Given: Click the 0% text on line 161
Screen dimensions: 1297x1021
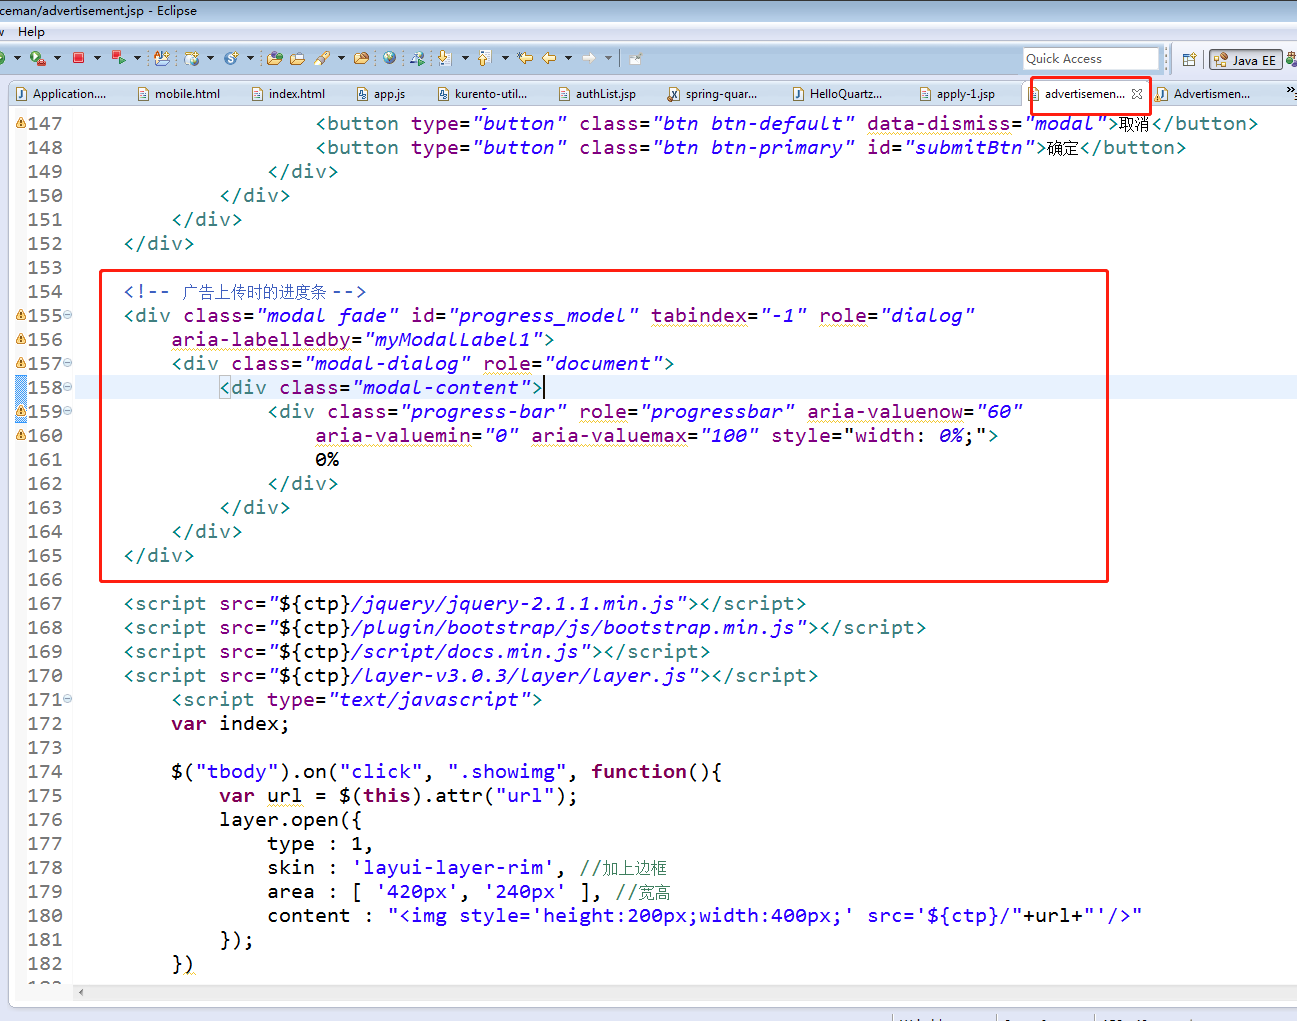Looking at the screenshot, I should (327, 460).
